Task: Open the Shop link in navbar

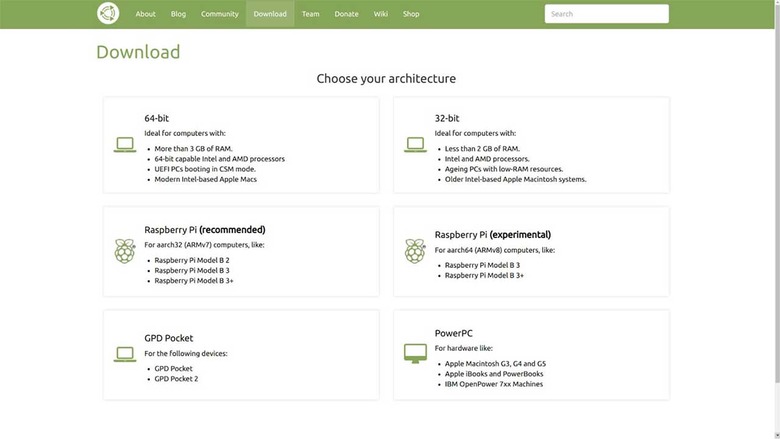Action: (411, 14)
